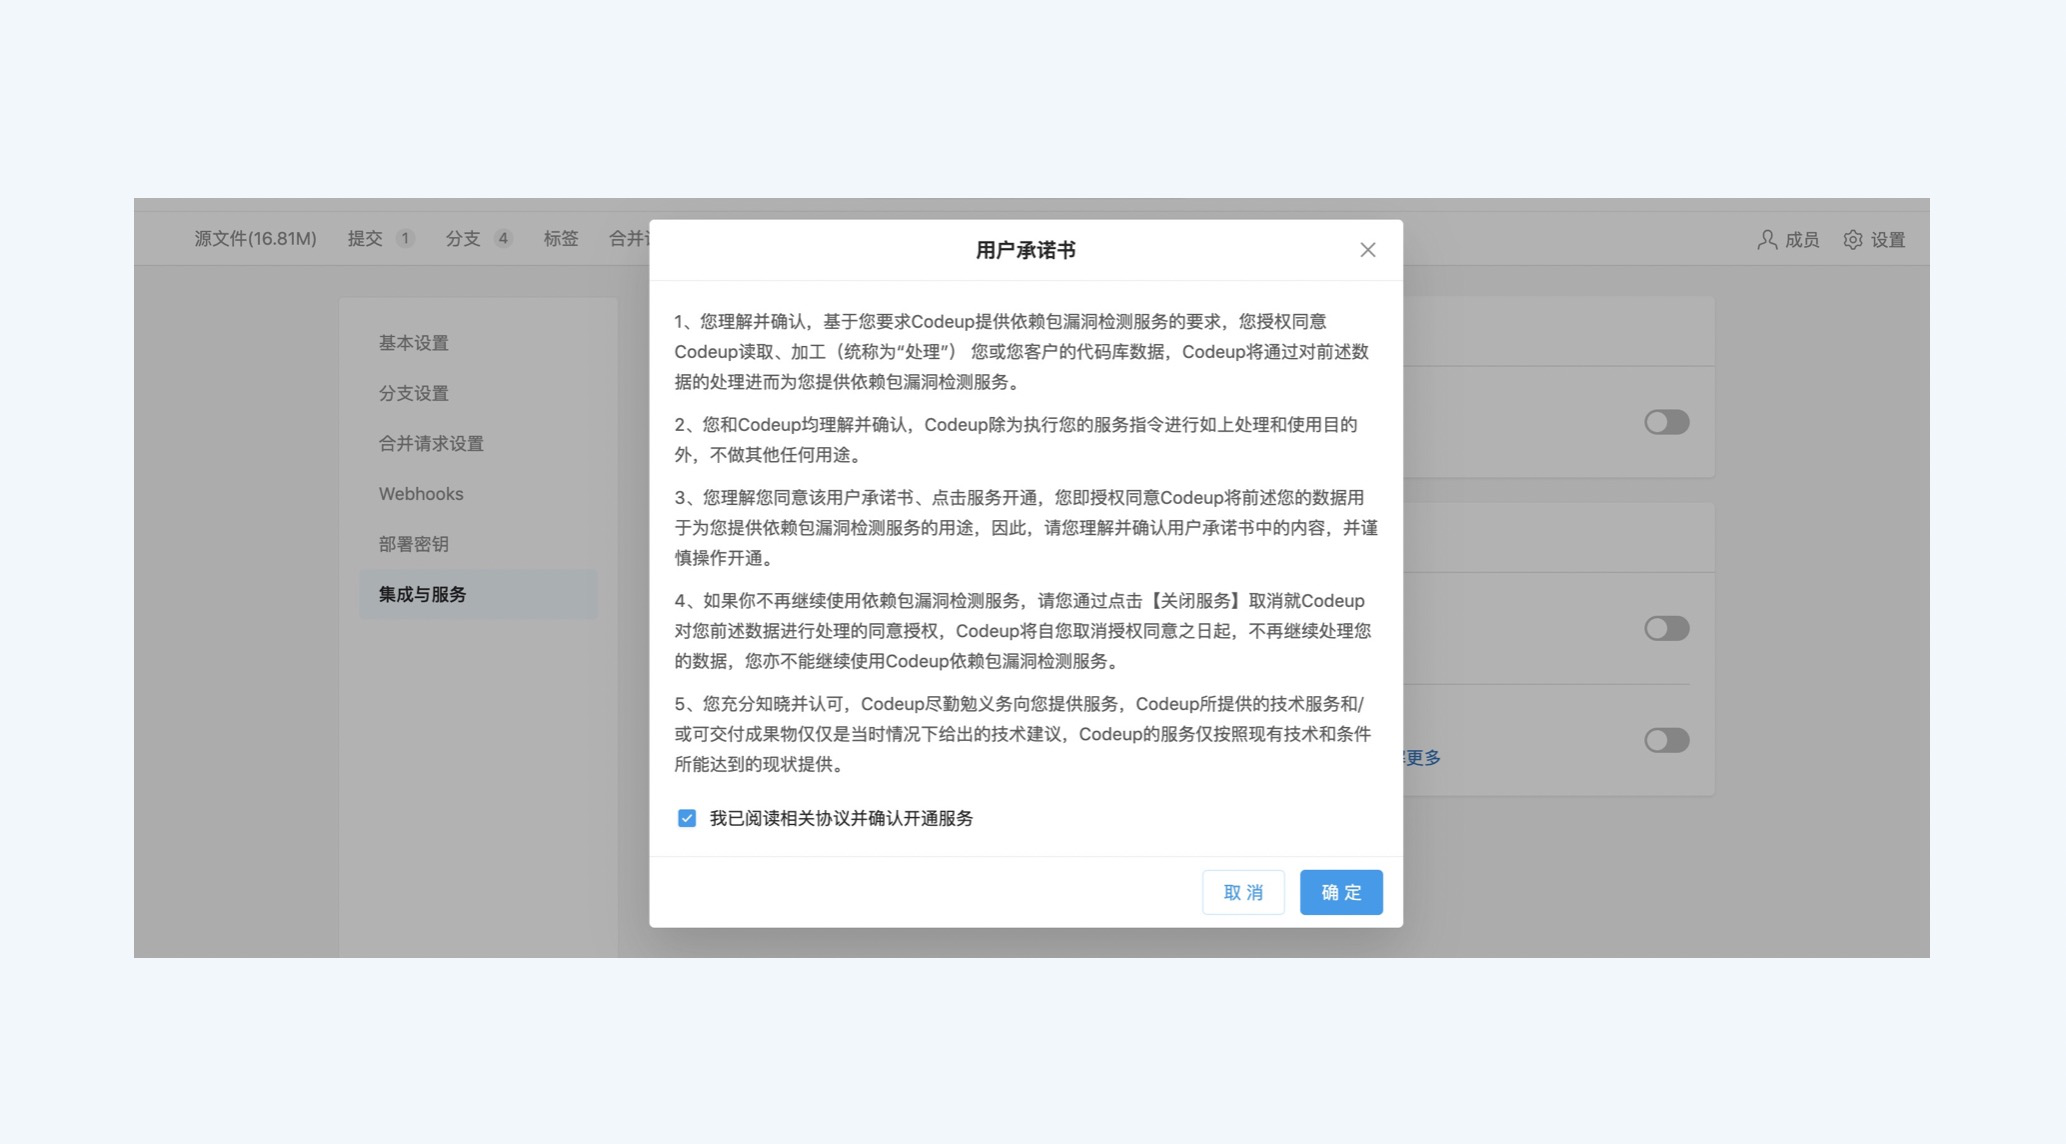This screenshot has width=2066, height=1144.
Task: Switch to the 分支 tab
Action: [463, 239]
